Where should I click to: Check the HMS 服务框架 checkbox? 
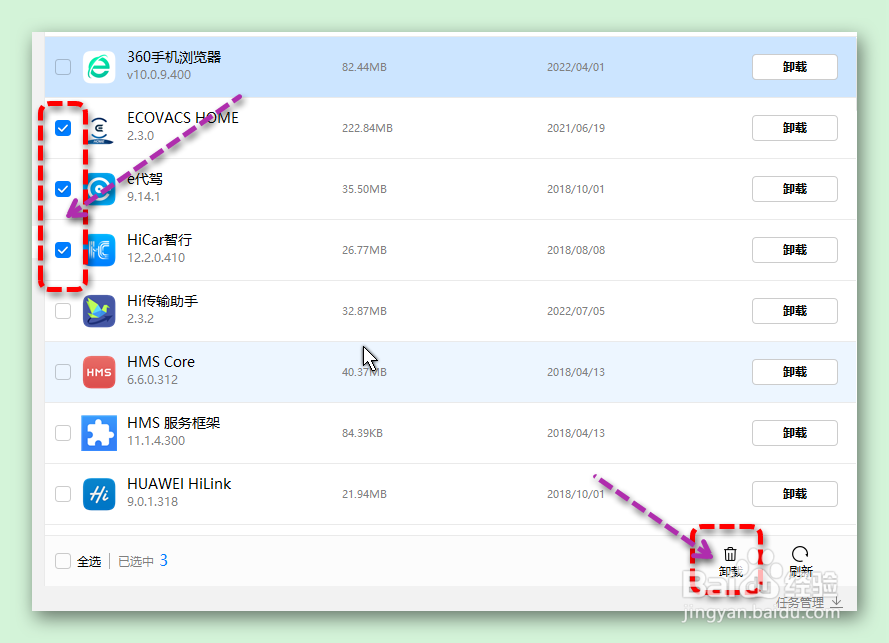63,433
